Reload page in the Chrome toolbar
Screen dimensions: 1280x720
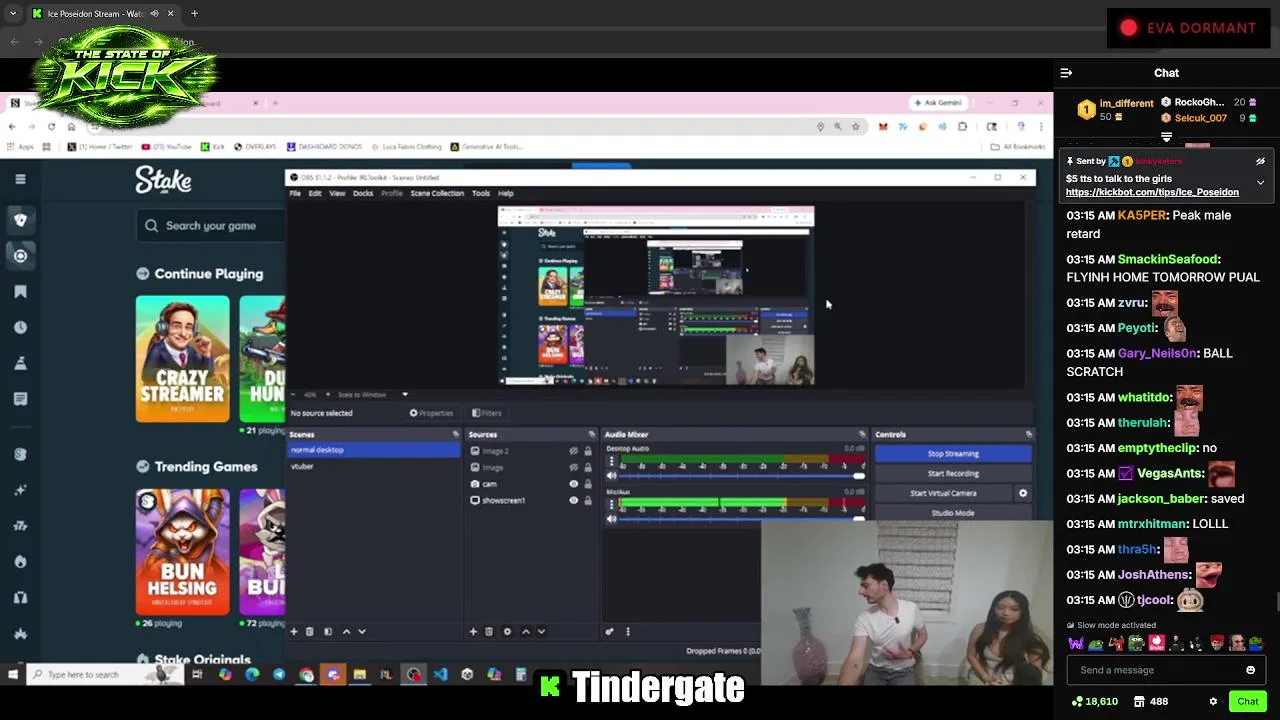51,127
